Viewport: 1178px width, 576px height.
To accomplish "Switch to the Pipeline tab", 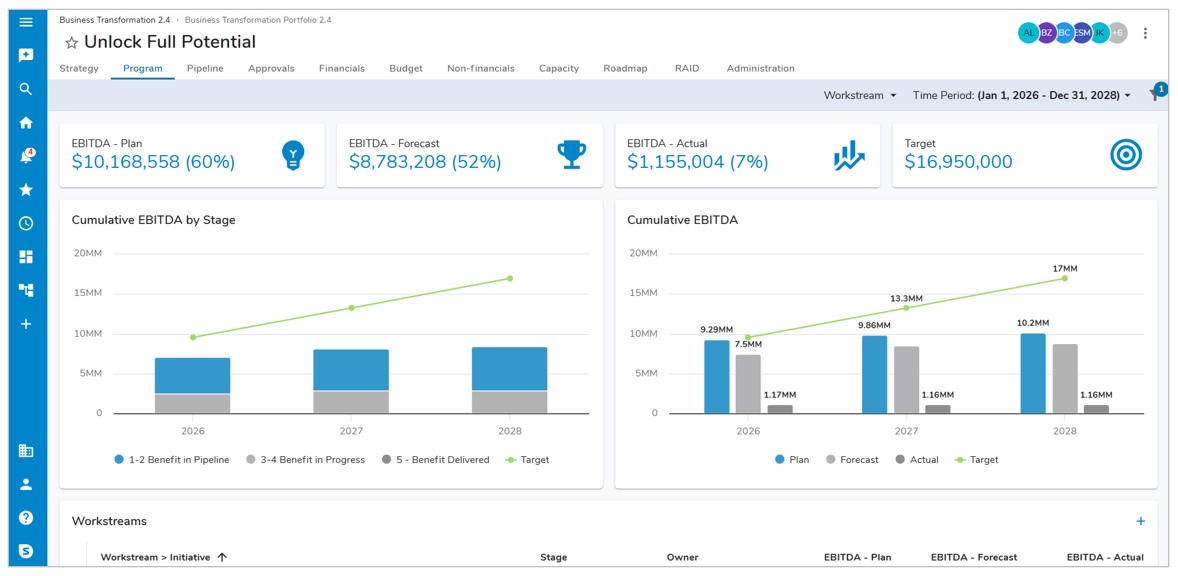I will 205,69.
